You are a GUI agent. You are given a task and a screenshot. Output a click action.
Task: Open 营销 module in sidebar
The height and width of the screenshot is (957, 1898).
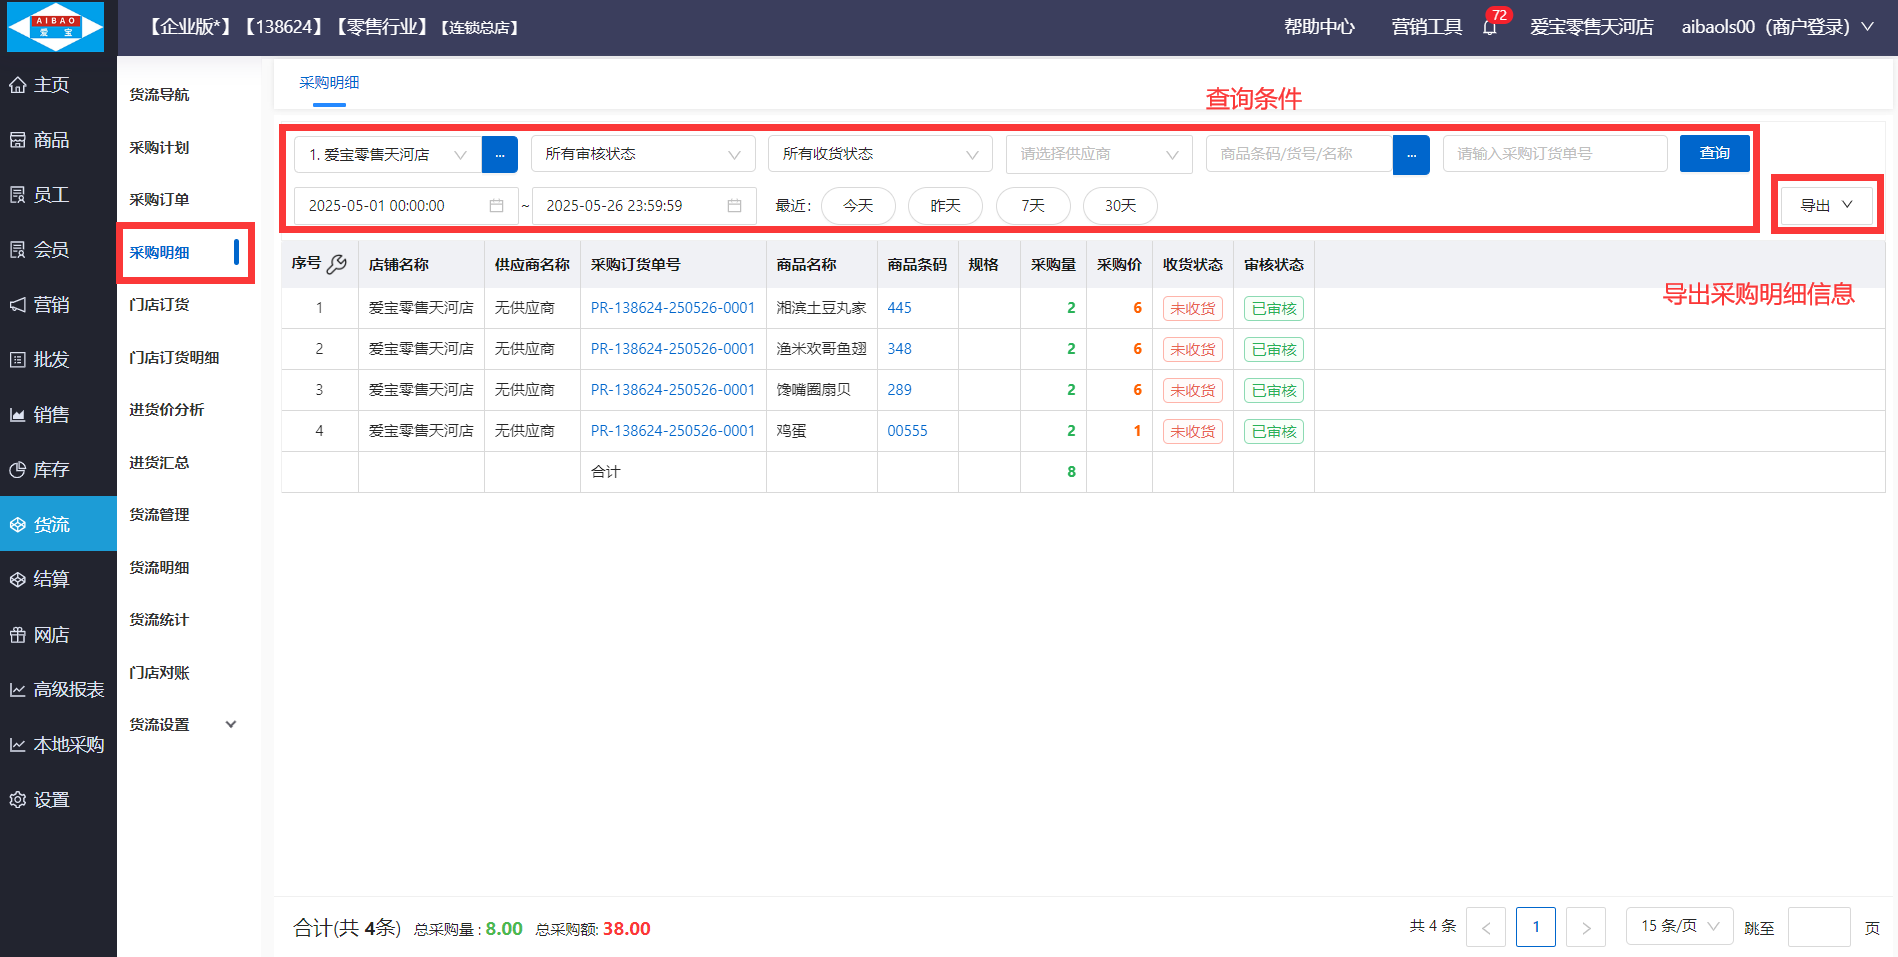tap(58, 305)
